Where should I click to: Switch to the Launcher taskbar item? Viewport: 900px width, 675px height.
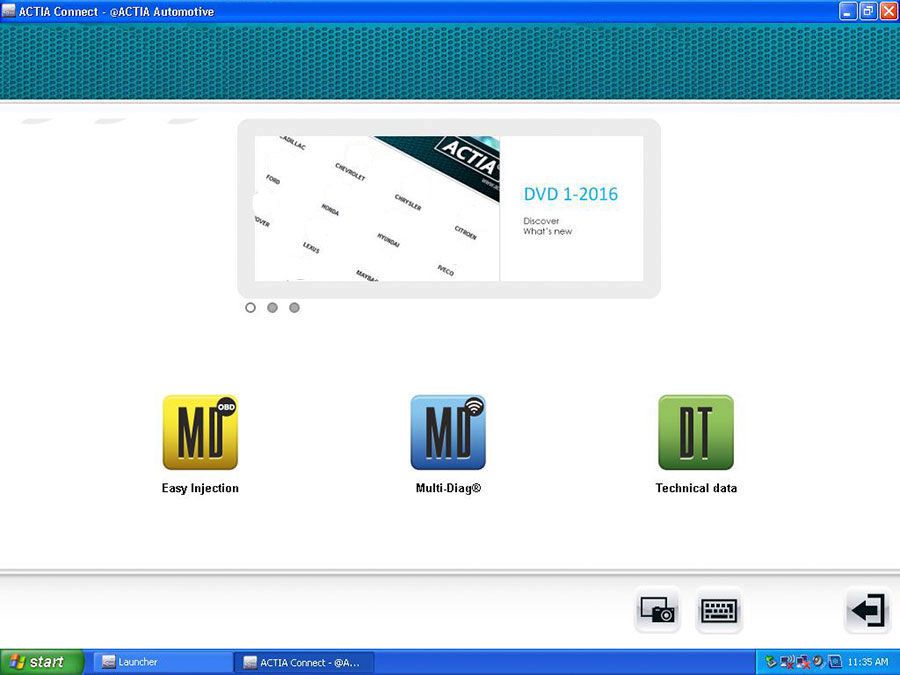[x=162, y=662]
